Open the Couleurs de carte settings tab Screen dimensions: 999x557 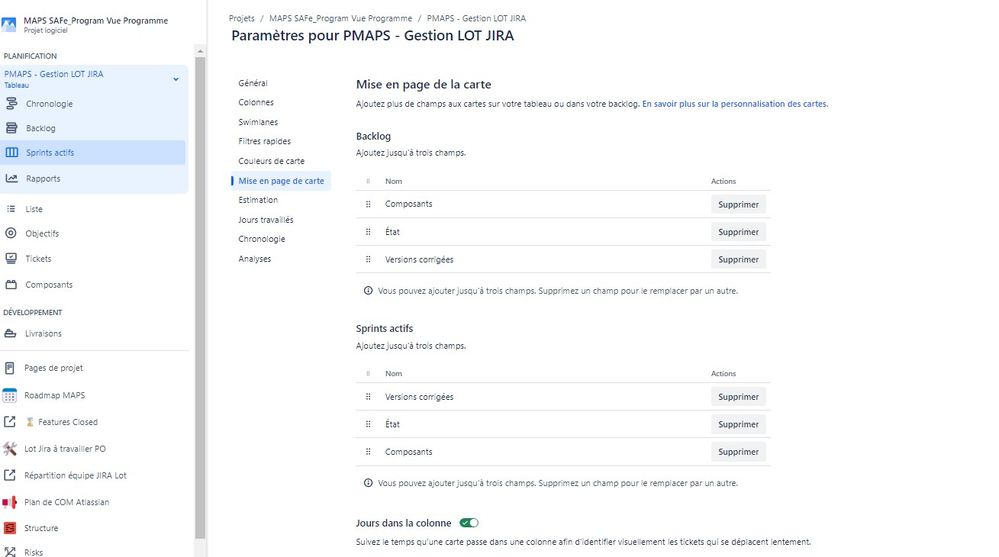pyautogui.click(x=271, y=161)
